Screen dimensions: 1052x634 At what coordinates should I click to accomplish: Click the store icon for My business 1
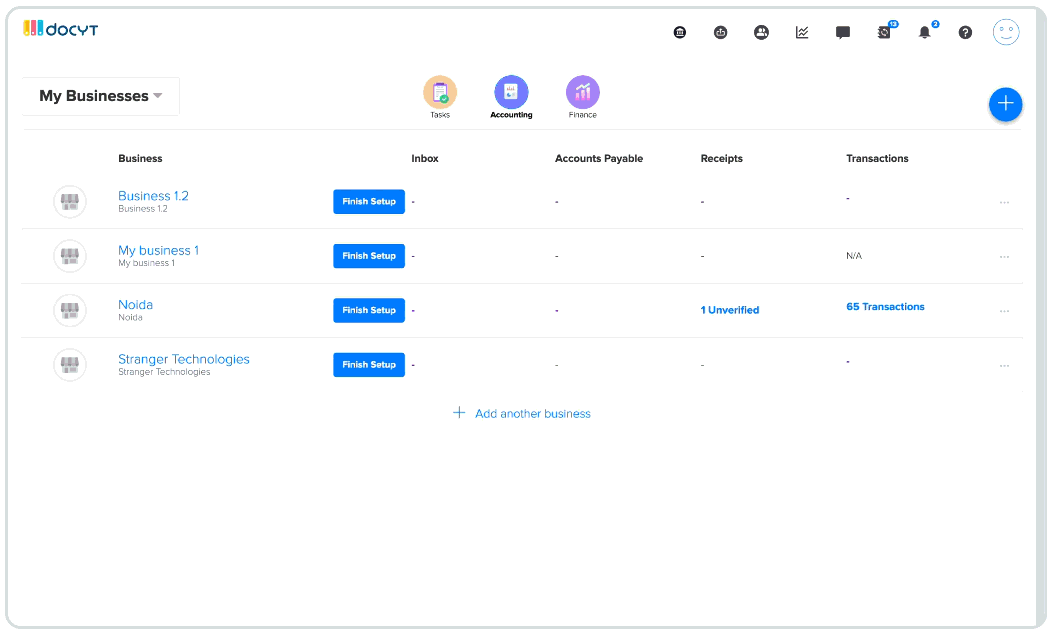(x=70, y=256)
